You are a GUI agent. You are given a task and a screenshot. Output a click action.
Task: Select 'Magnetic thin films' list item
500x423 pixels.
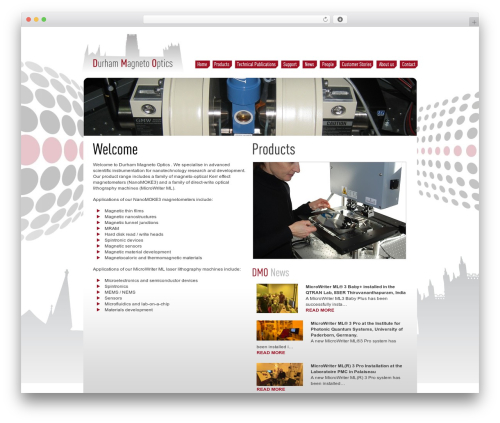tap(124, 211)
